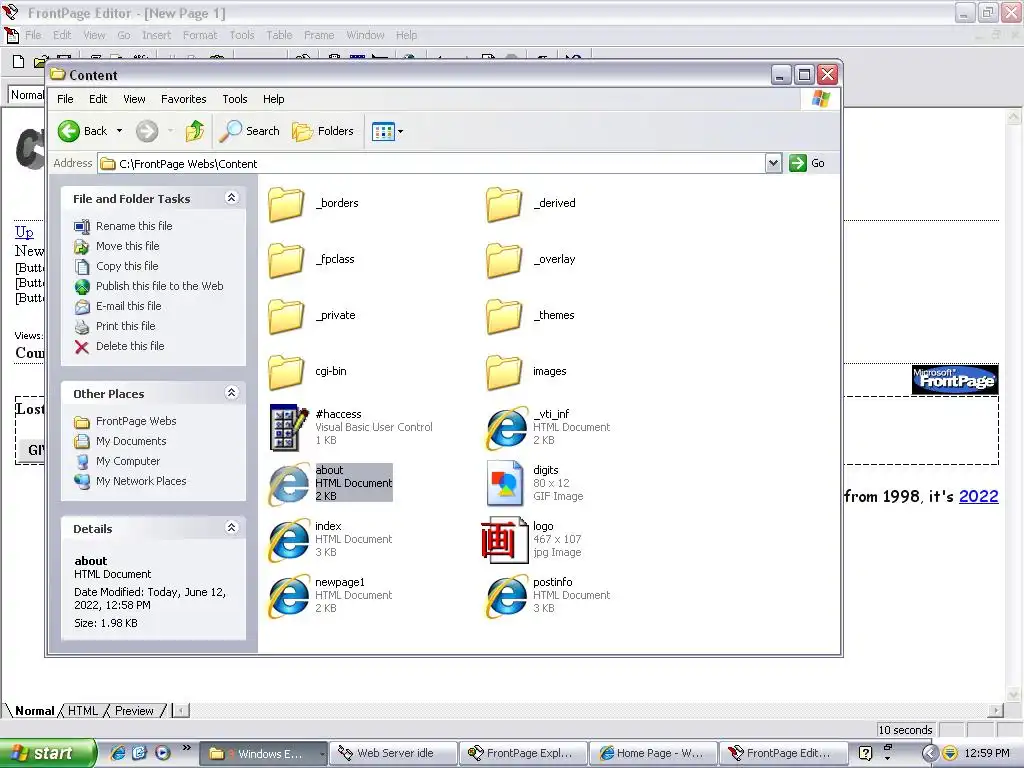This screenshot has width=1024, height=768.
Task: Click Publish this file to the Web
Action: point(159,286)
